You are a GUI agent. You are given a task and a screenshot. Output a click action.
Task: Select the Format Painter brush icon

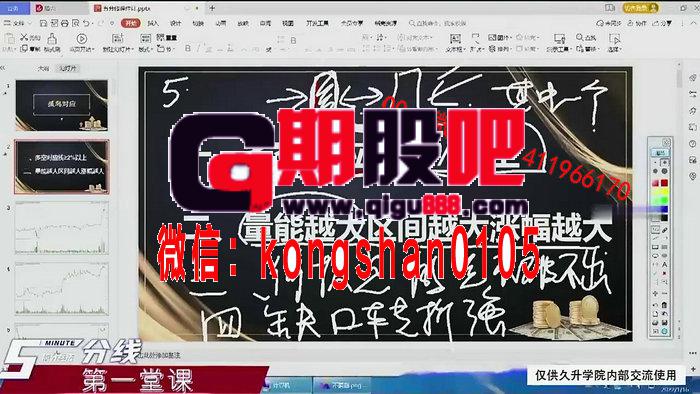click(x=52, y=39)
